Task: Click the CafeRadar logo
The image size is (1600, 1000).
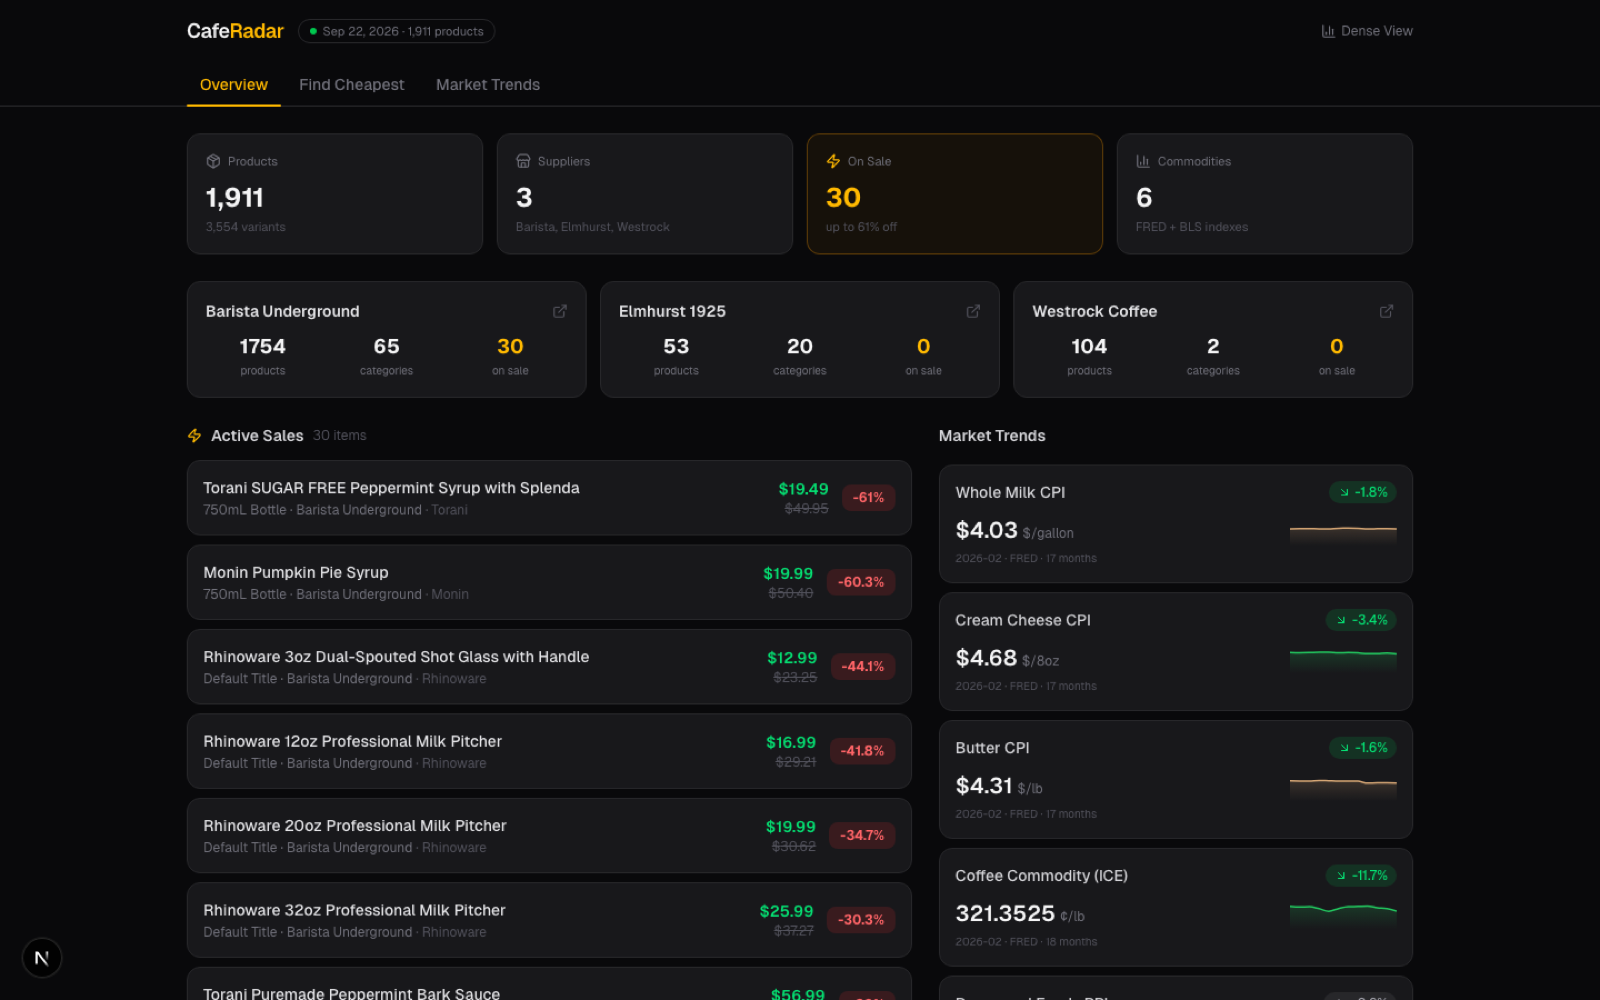Action: click(x=235, y=31)
